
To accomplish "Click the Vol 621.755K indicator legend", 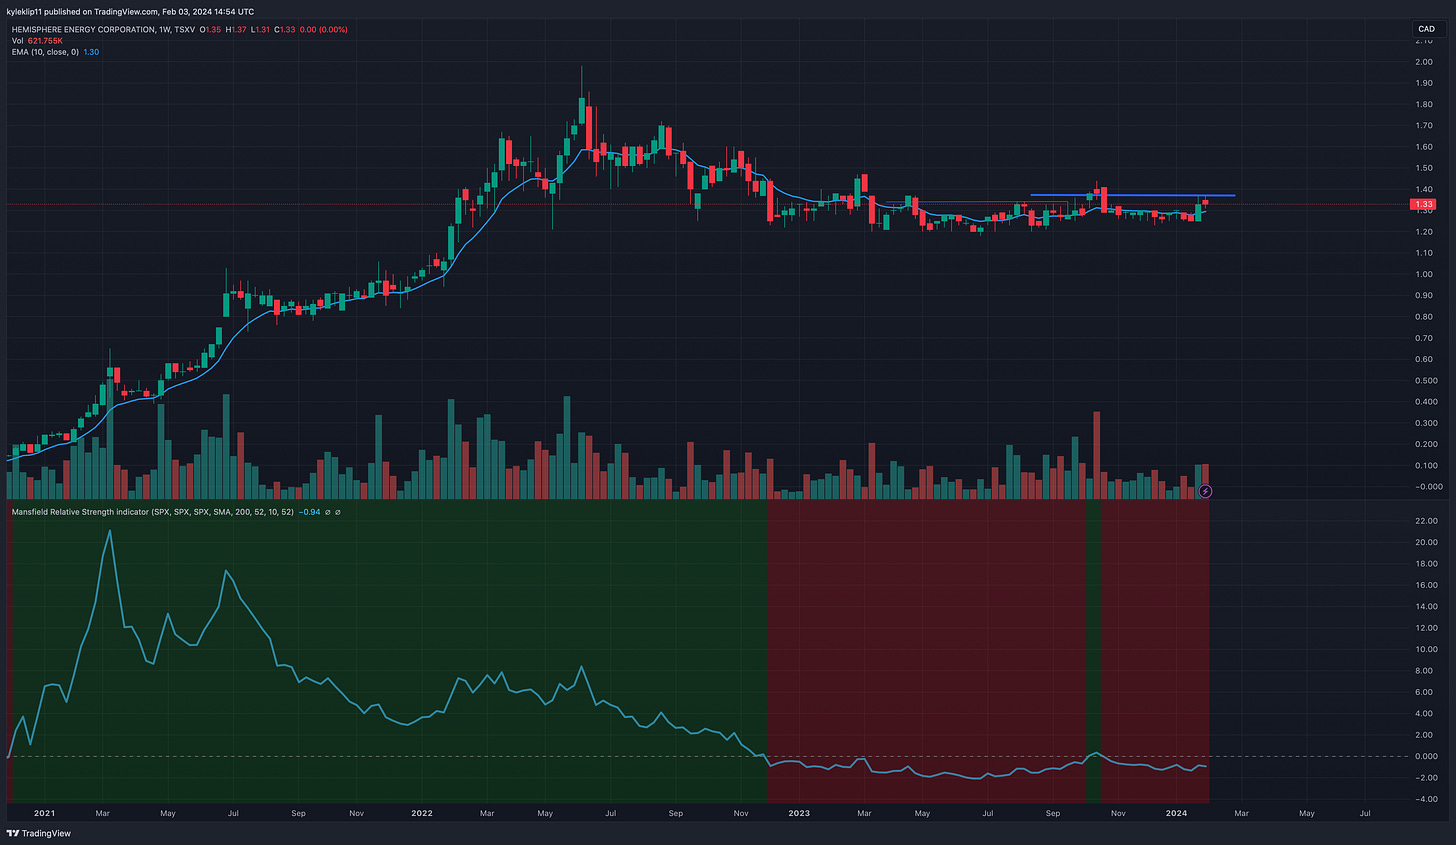I will [x=37, y=41].
